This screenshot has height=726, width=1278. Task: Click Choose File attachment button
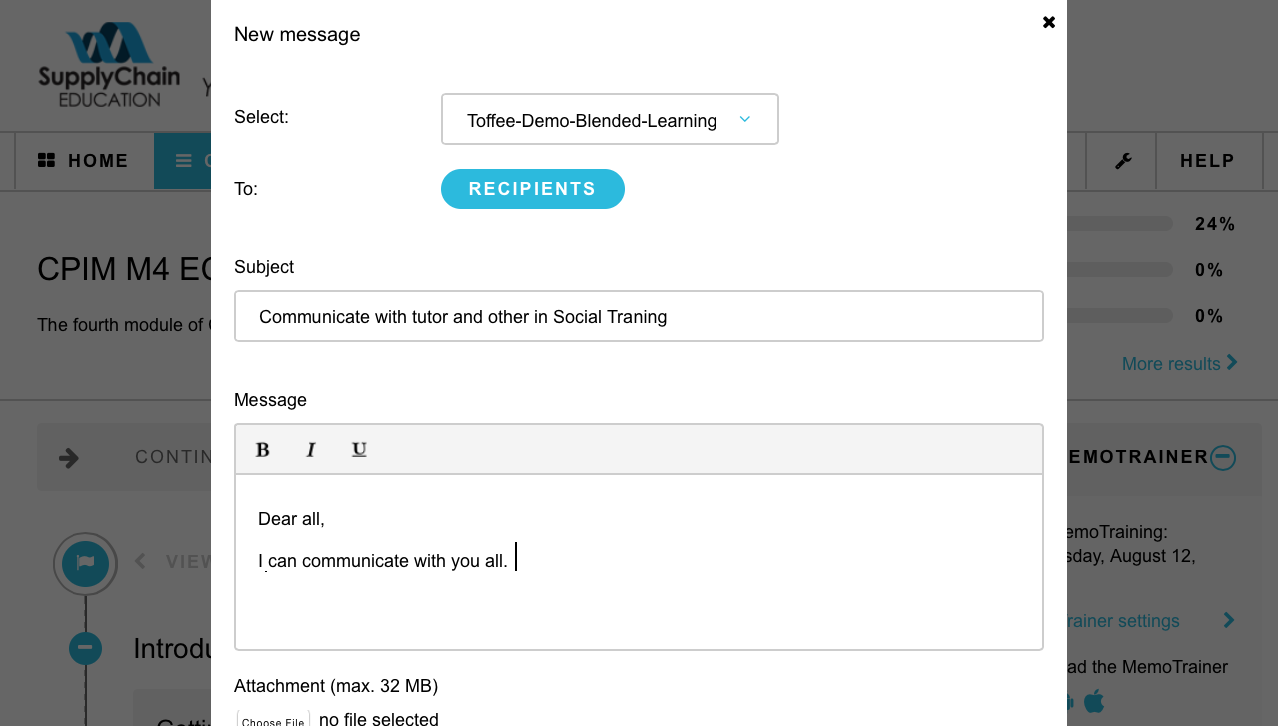274,720
